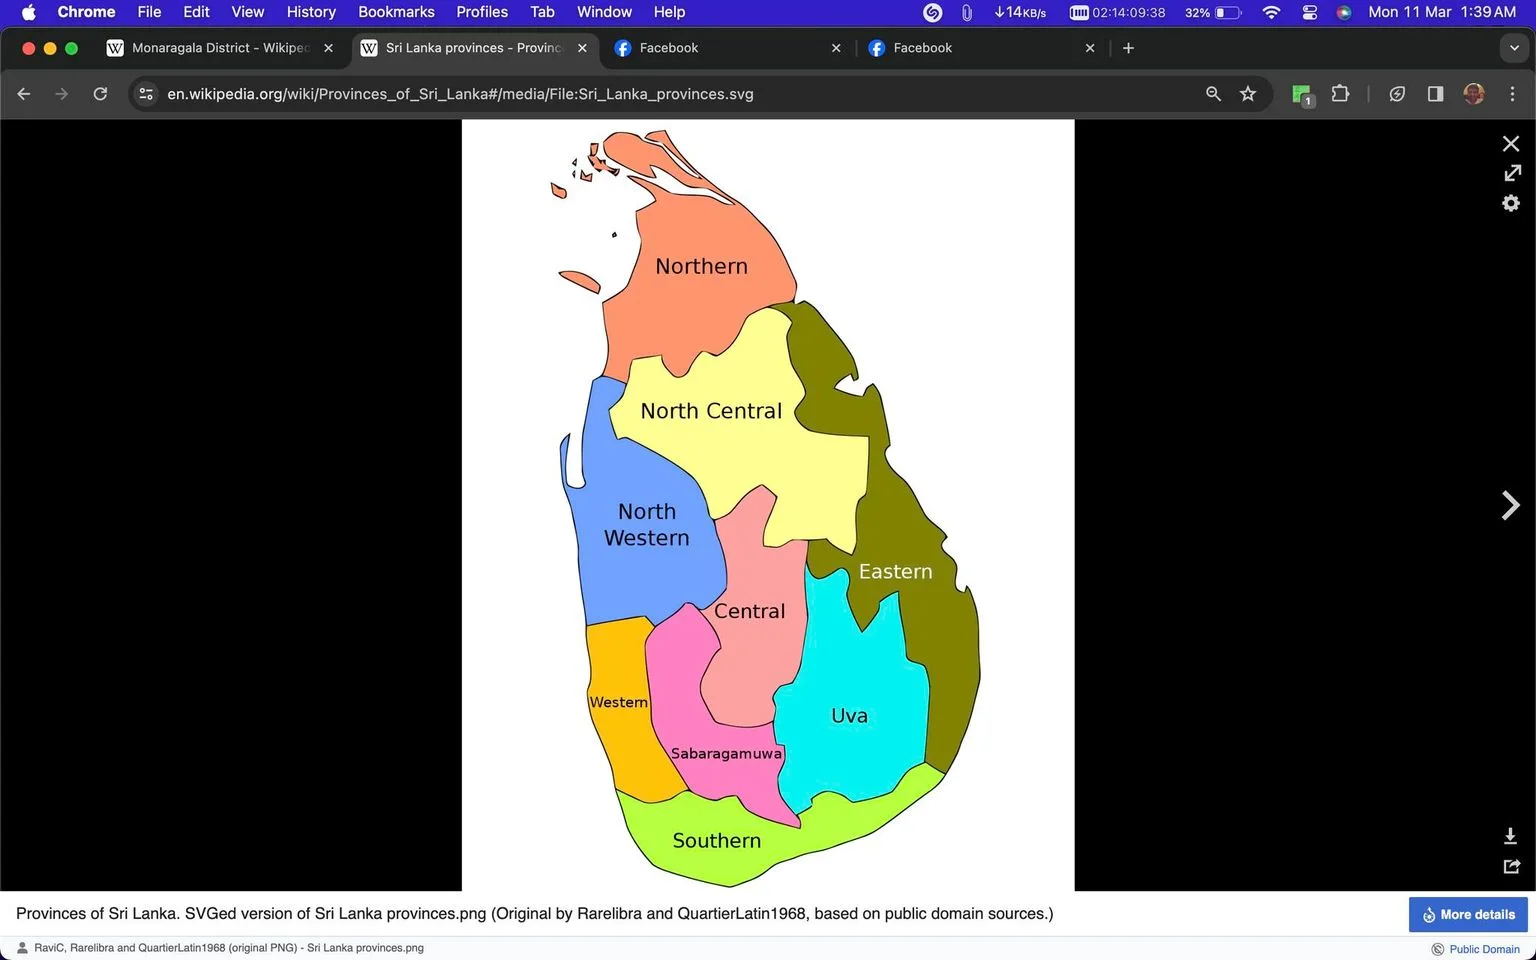Open macOS Control Center toggles
Screen dimensions: 1536x960
pos(1309,12)
